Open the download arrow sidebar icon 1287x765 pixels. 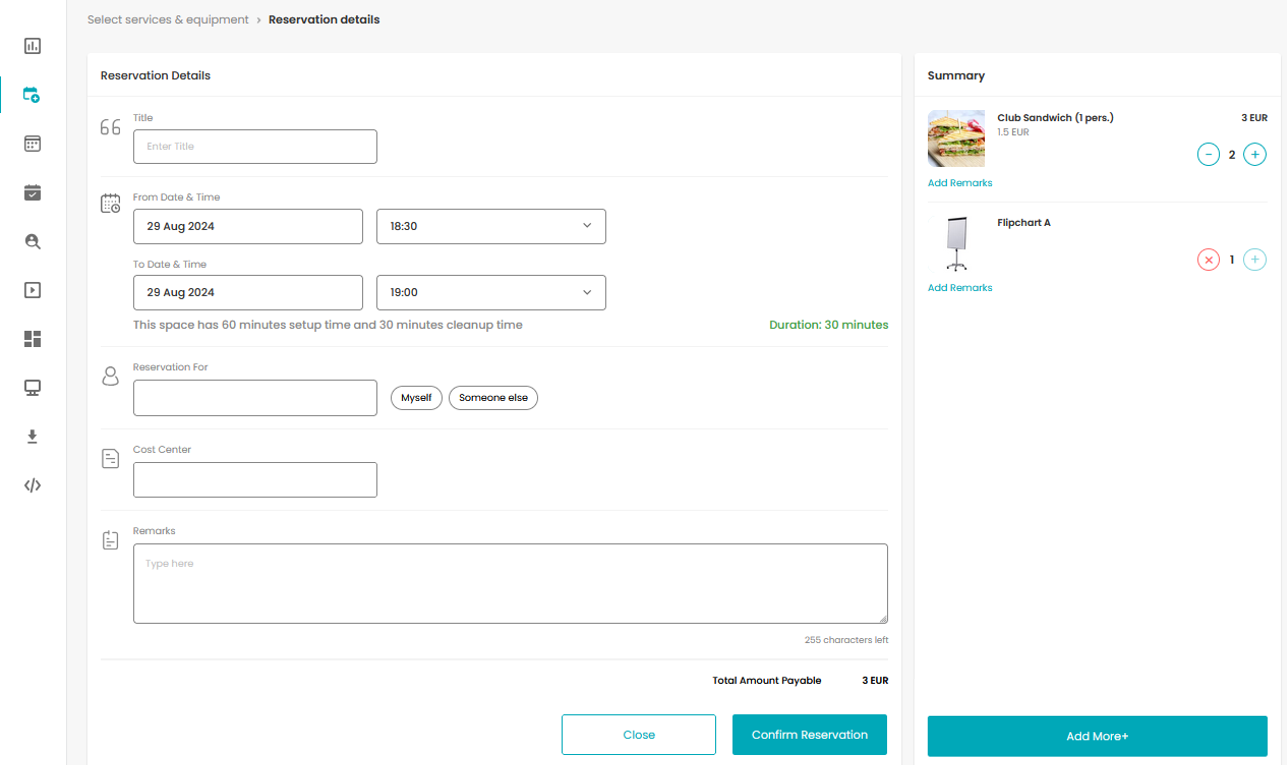pyautogui.click(x=32, y=437)
